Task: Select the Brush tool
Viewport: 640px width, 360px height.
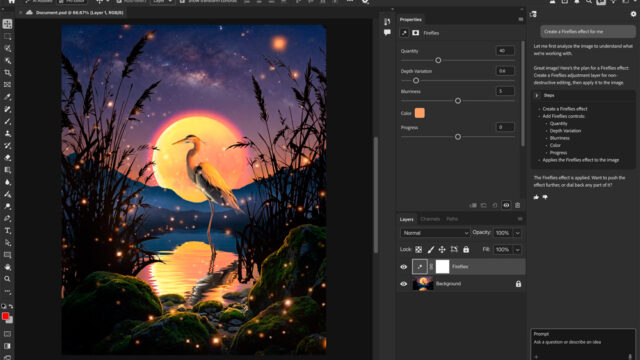Action: coord(7,121)
